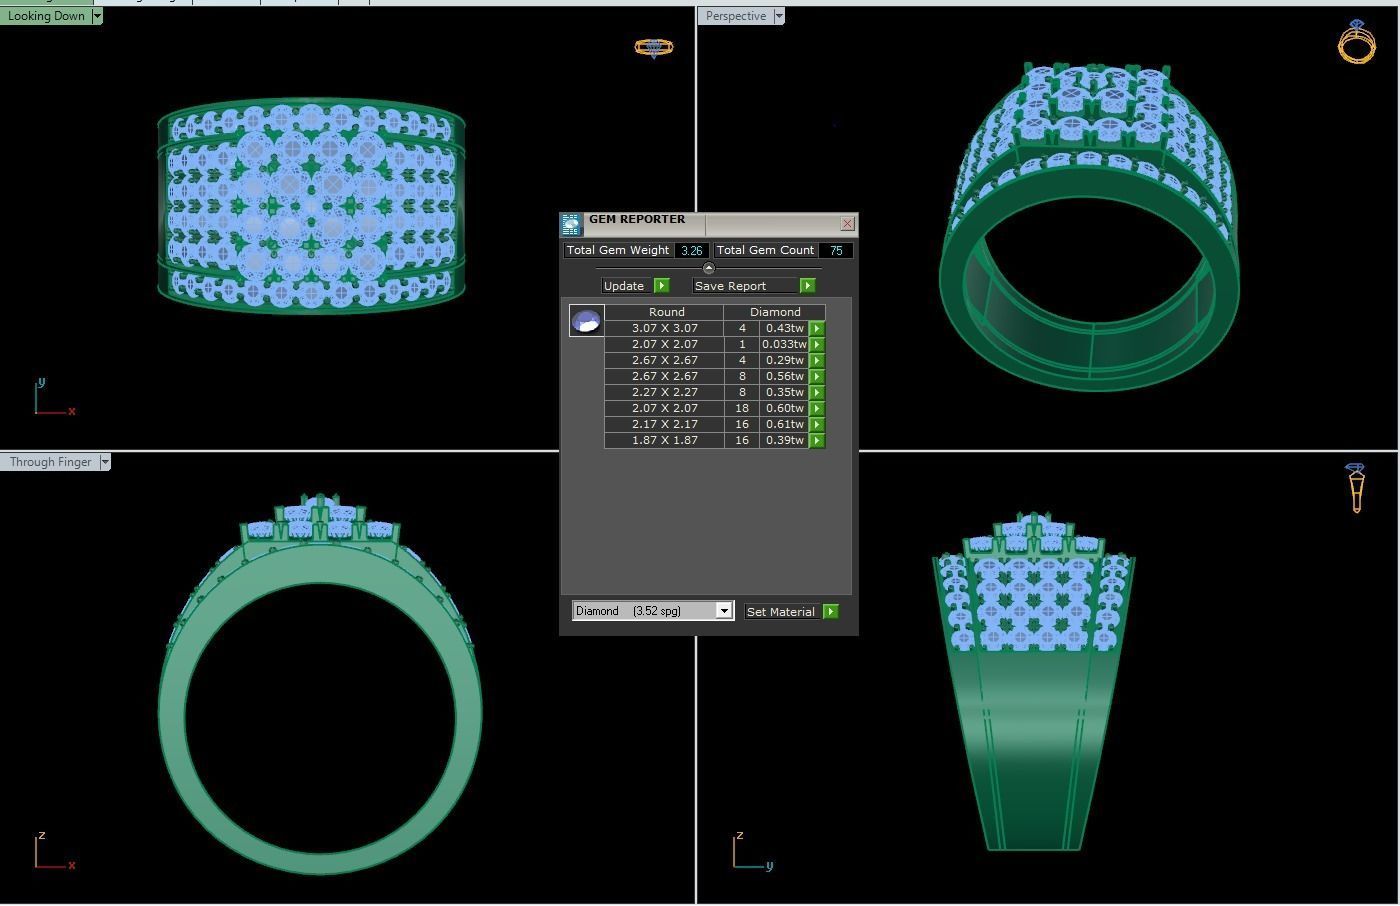Click the Set Material label button
The height and width of the screenshot is (906, 1400).
point(781,612)
